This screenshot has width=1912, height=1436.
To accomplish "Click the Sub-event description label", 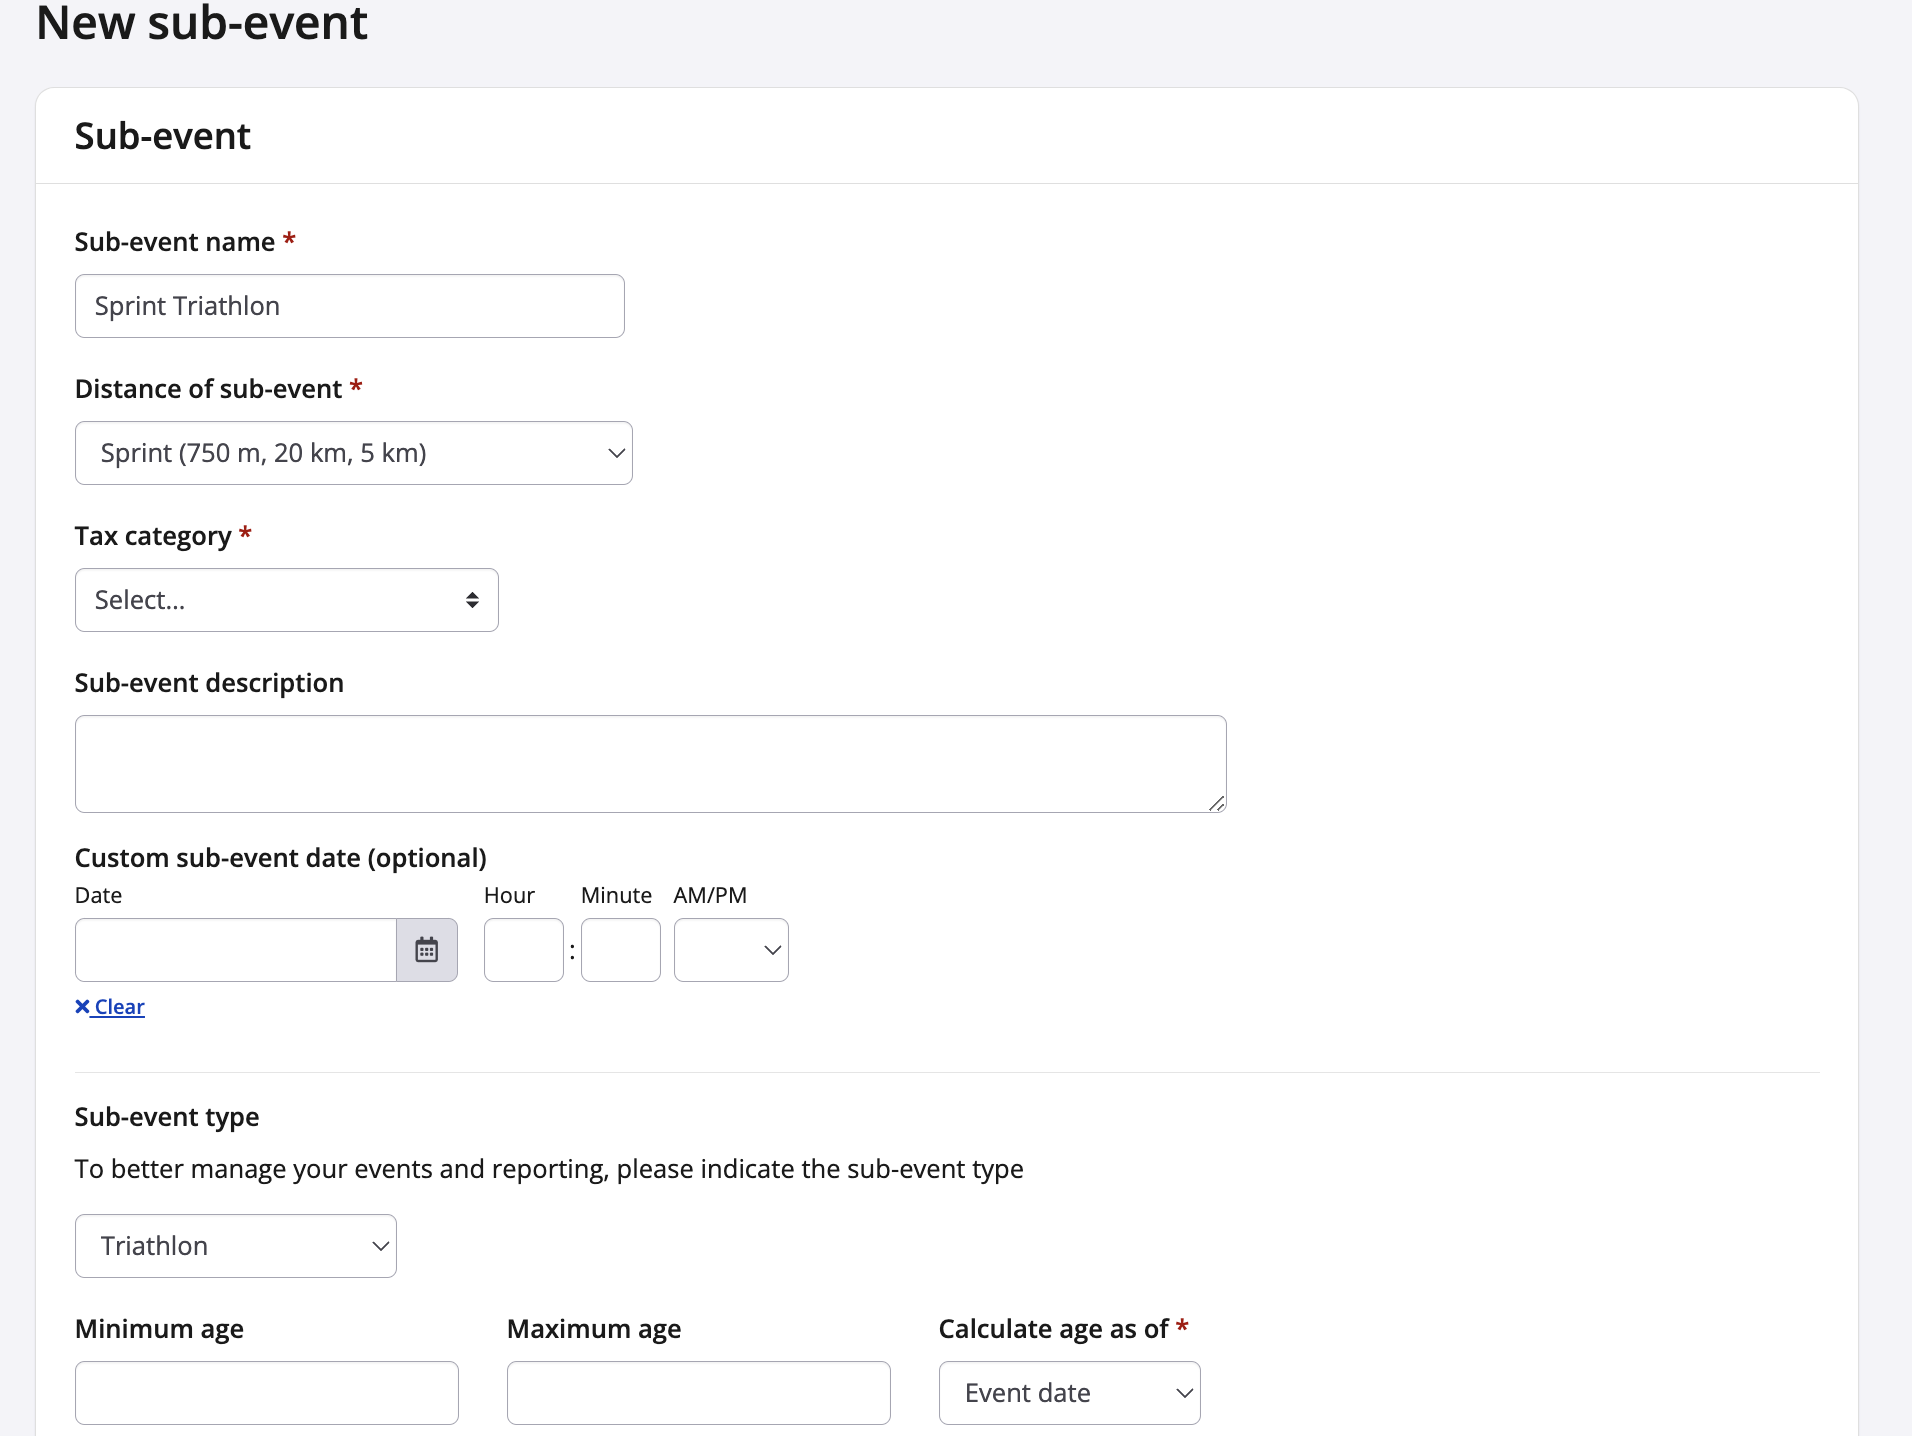I will tap(209, 683).
